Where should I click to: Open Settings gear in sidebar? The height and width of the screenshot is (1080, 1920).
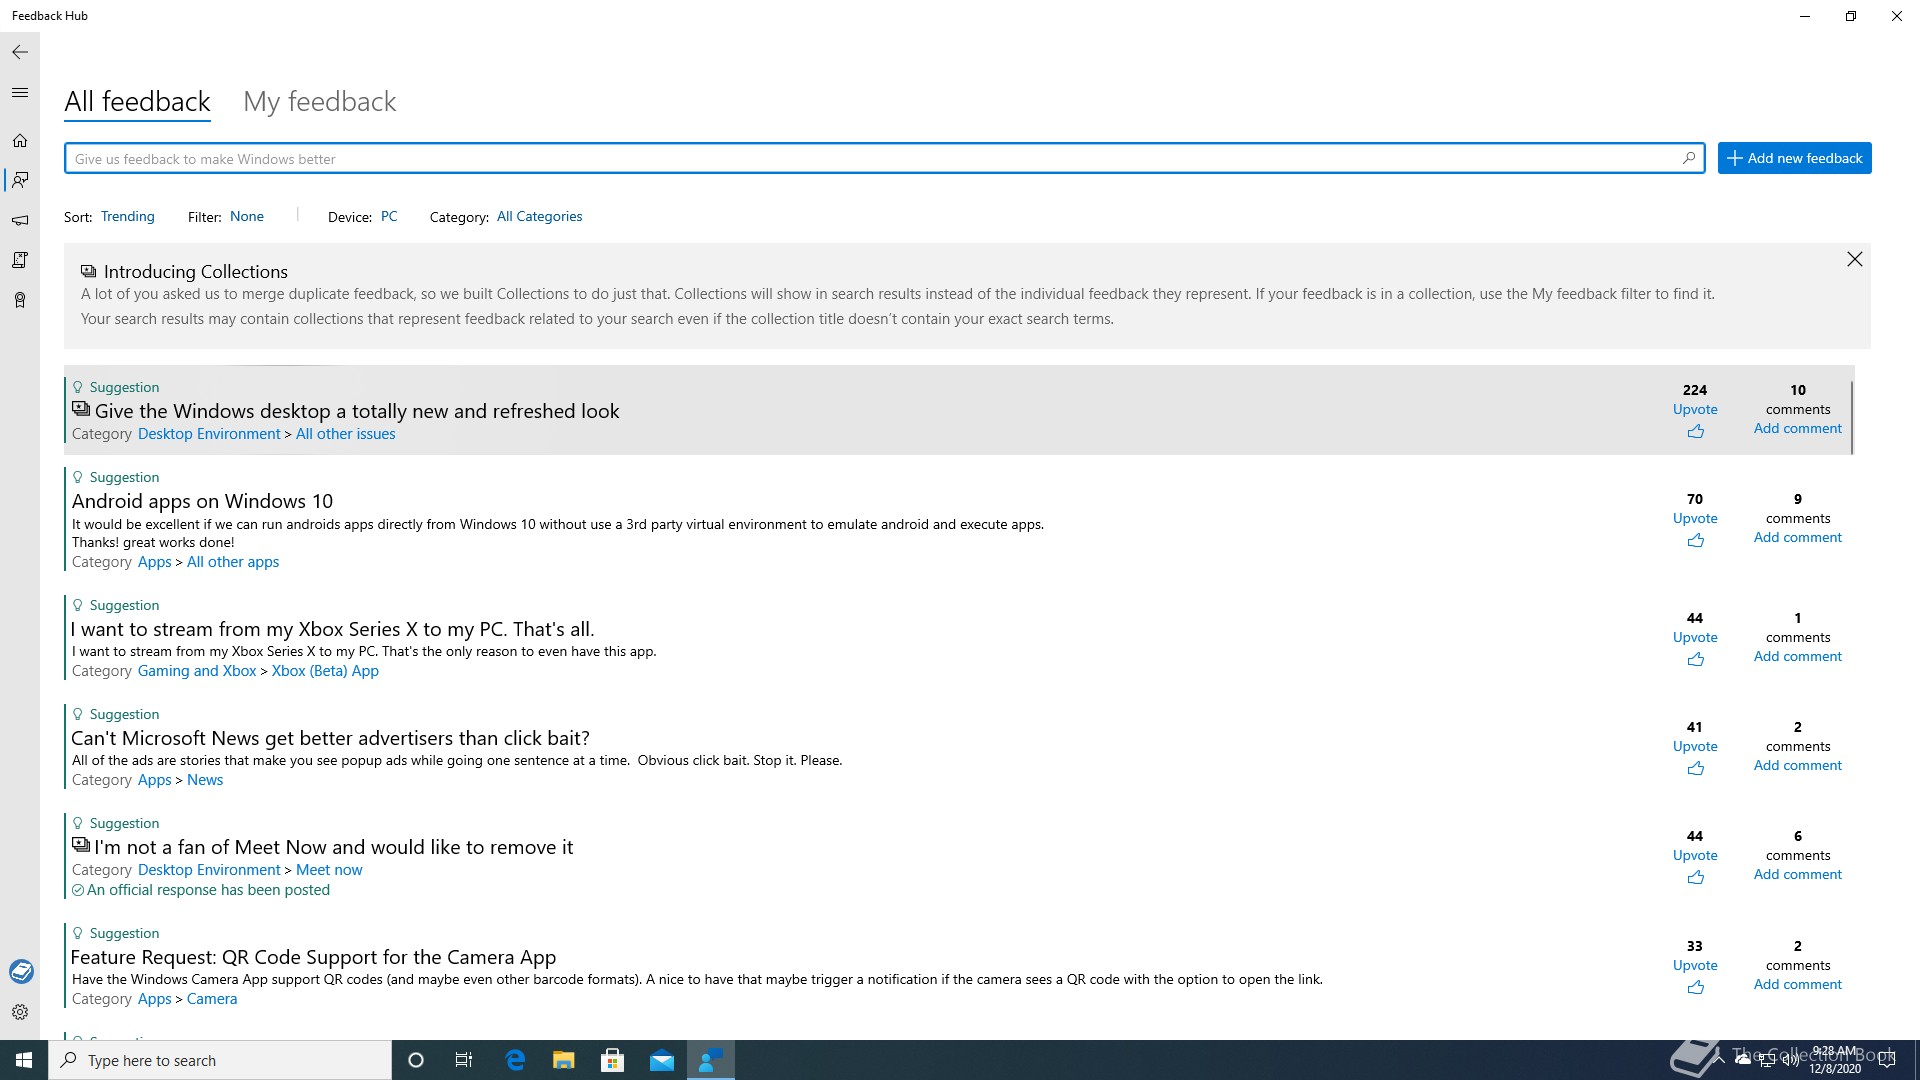[x=20, y=1012]
